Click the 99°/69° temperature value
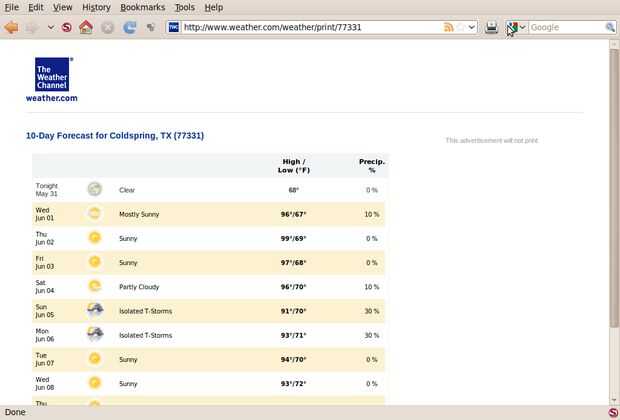 coord(293,238)
